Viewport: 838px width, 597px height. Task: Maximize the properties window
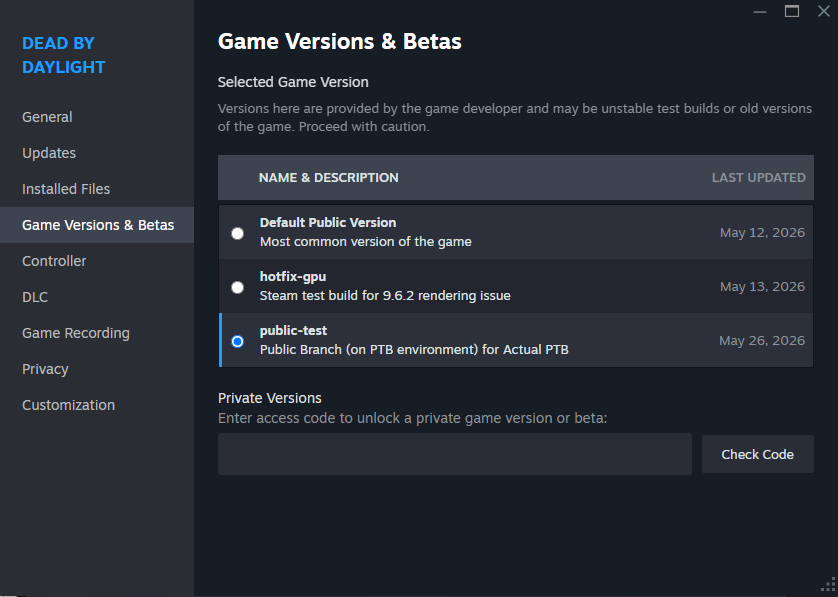(792, 11)
